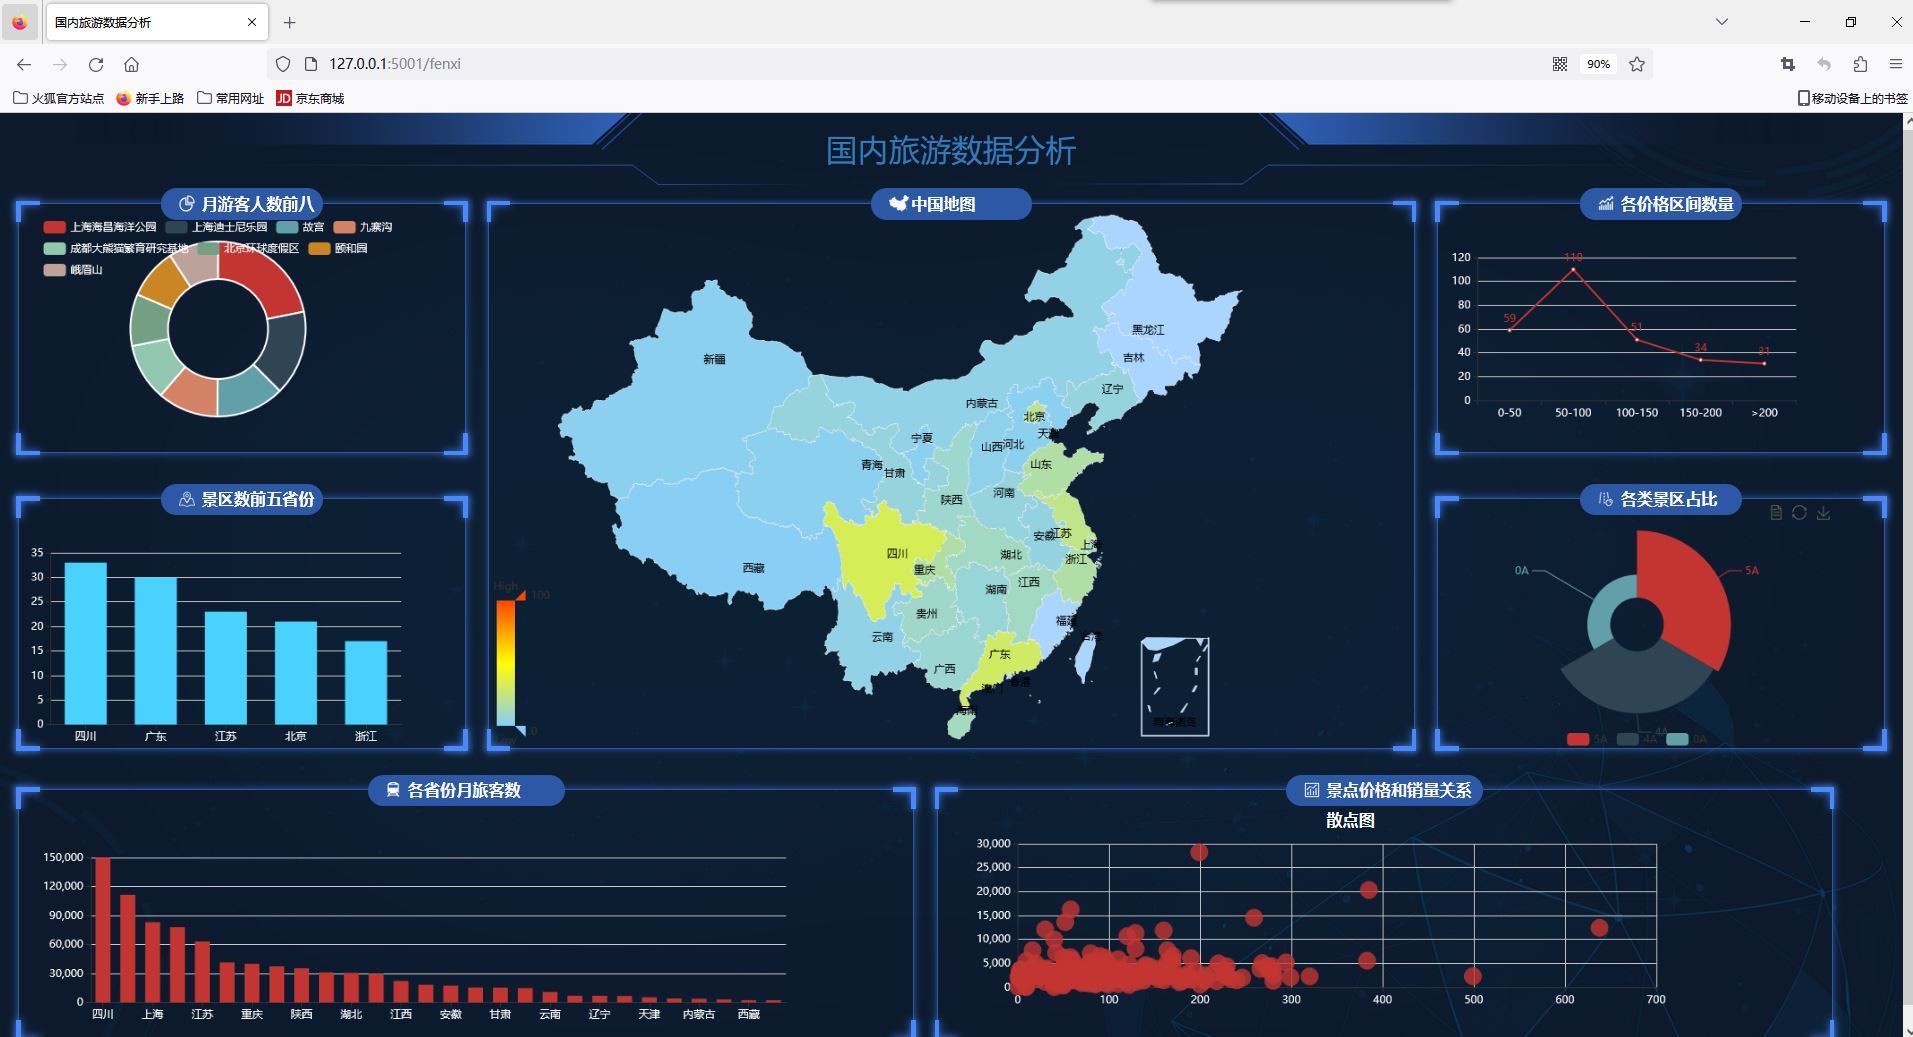Click the icon beside 各类景区占比 title
The width and height of the screenshot is (1913, 1037).
1606,499
